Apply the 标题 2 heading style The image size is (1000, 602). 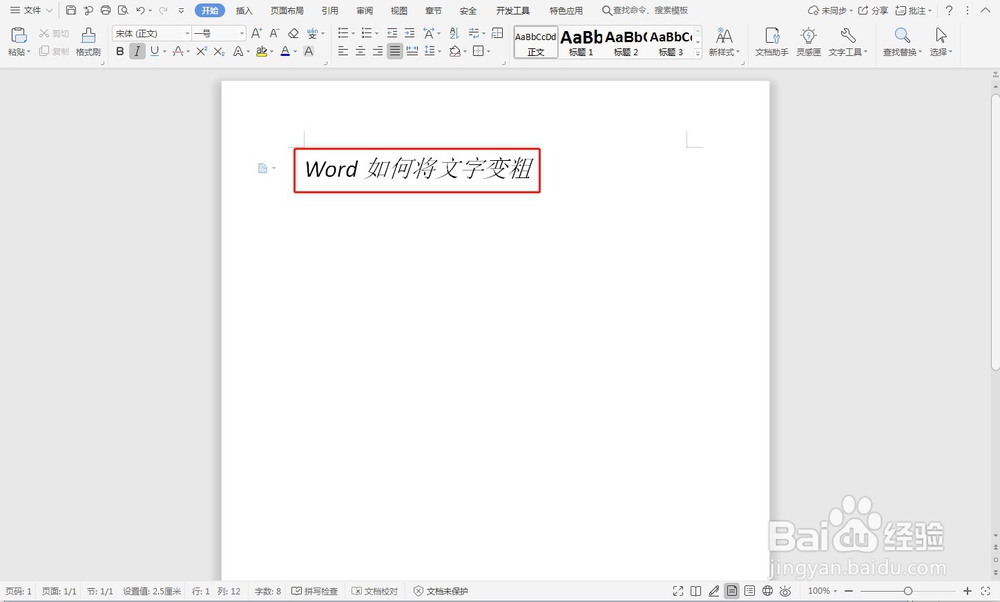tap(626, 43)
